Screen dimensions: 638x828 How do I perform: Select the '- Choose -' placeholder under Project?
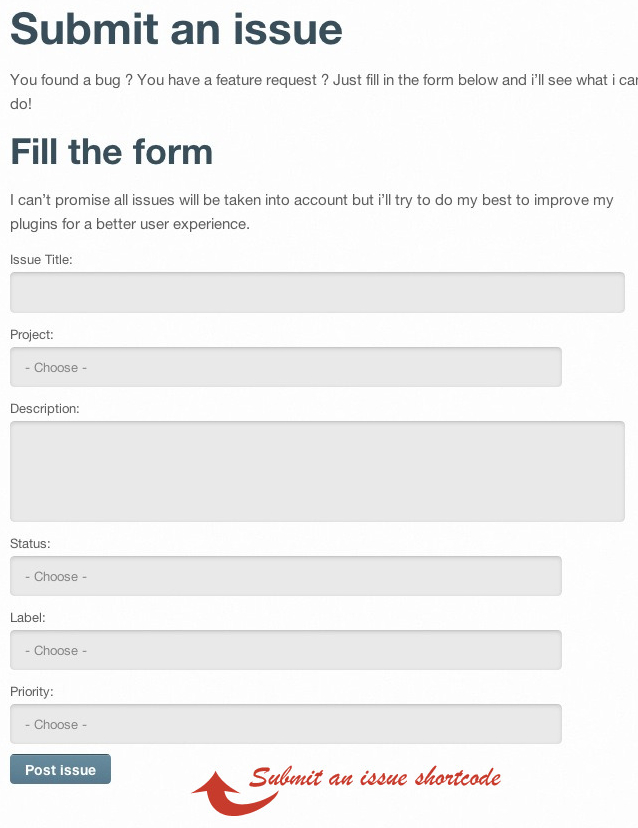point(53,367)
